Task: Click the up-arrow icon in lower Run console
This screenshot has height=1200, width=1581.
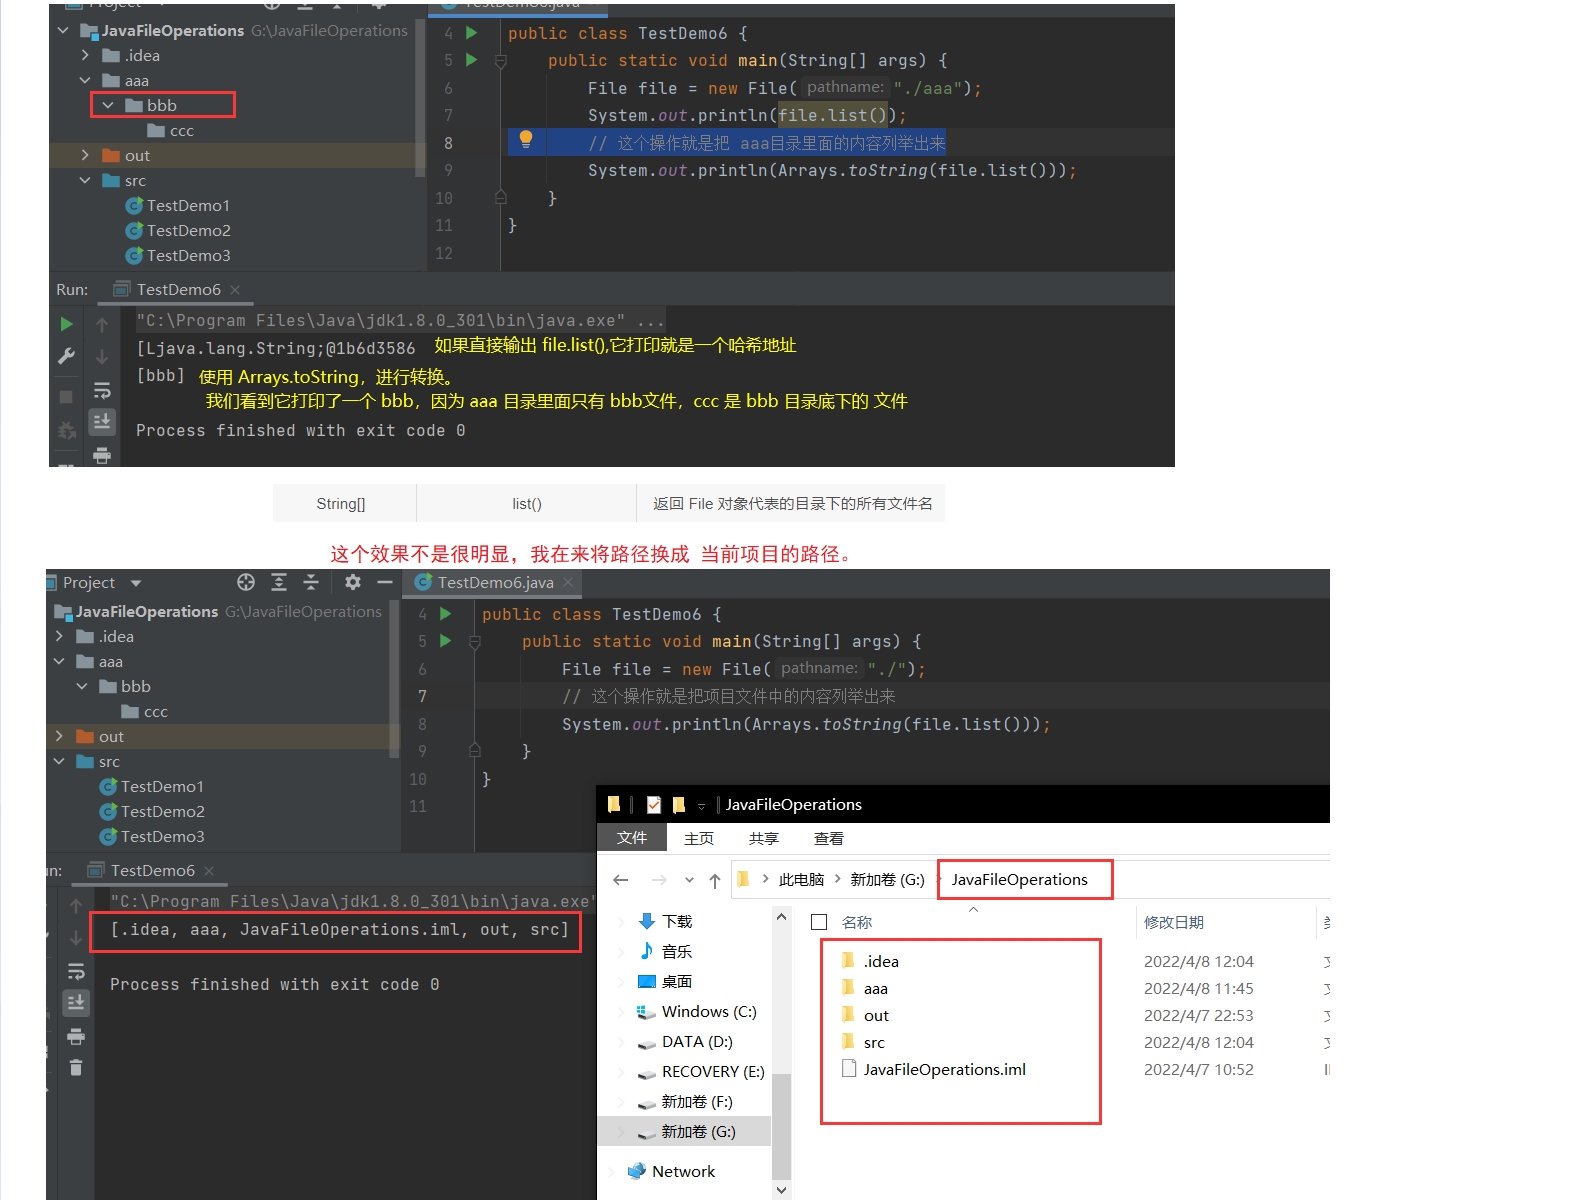Action: pos(76,905)
